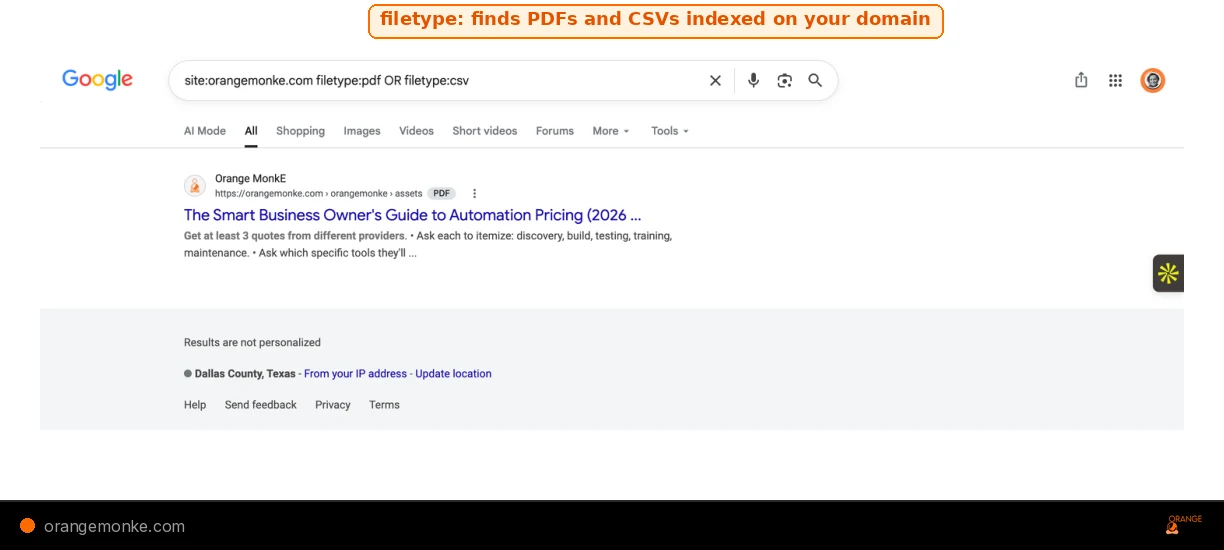
Task: Click the 'Results are not personalized' text
Action: 252,342
